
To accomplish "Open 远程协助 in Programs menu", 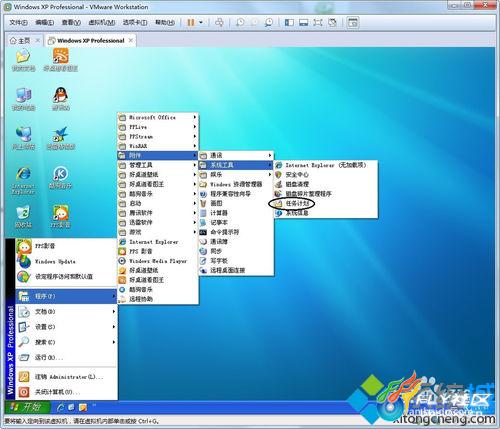I will coord(158,299).
